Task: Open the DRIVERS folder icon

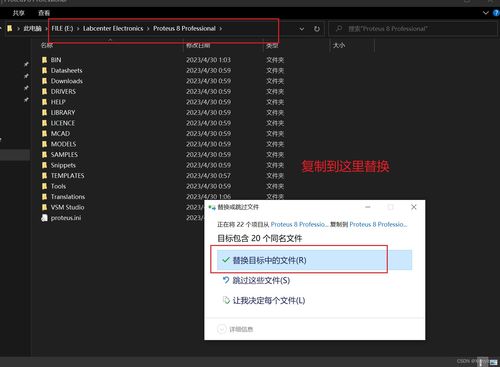Action: [44, 92]
